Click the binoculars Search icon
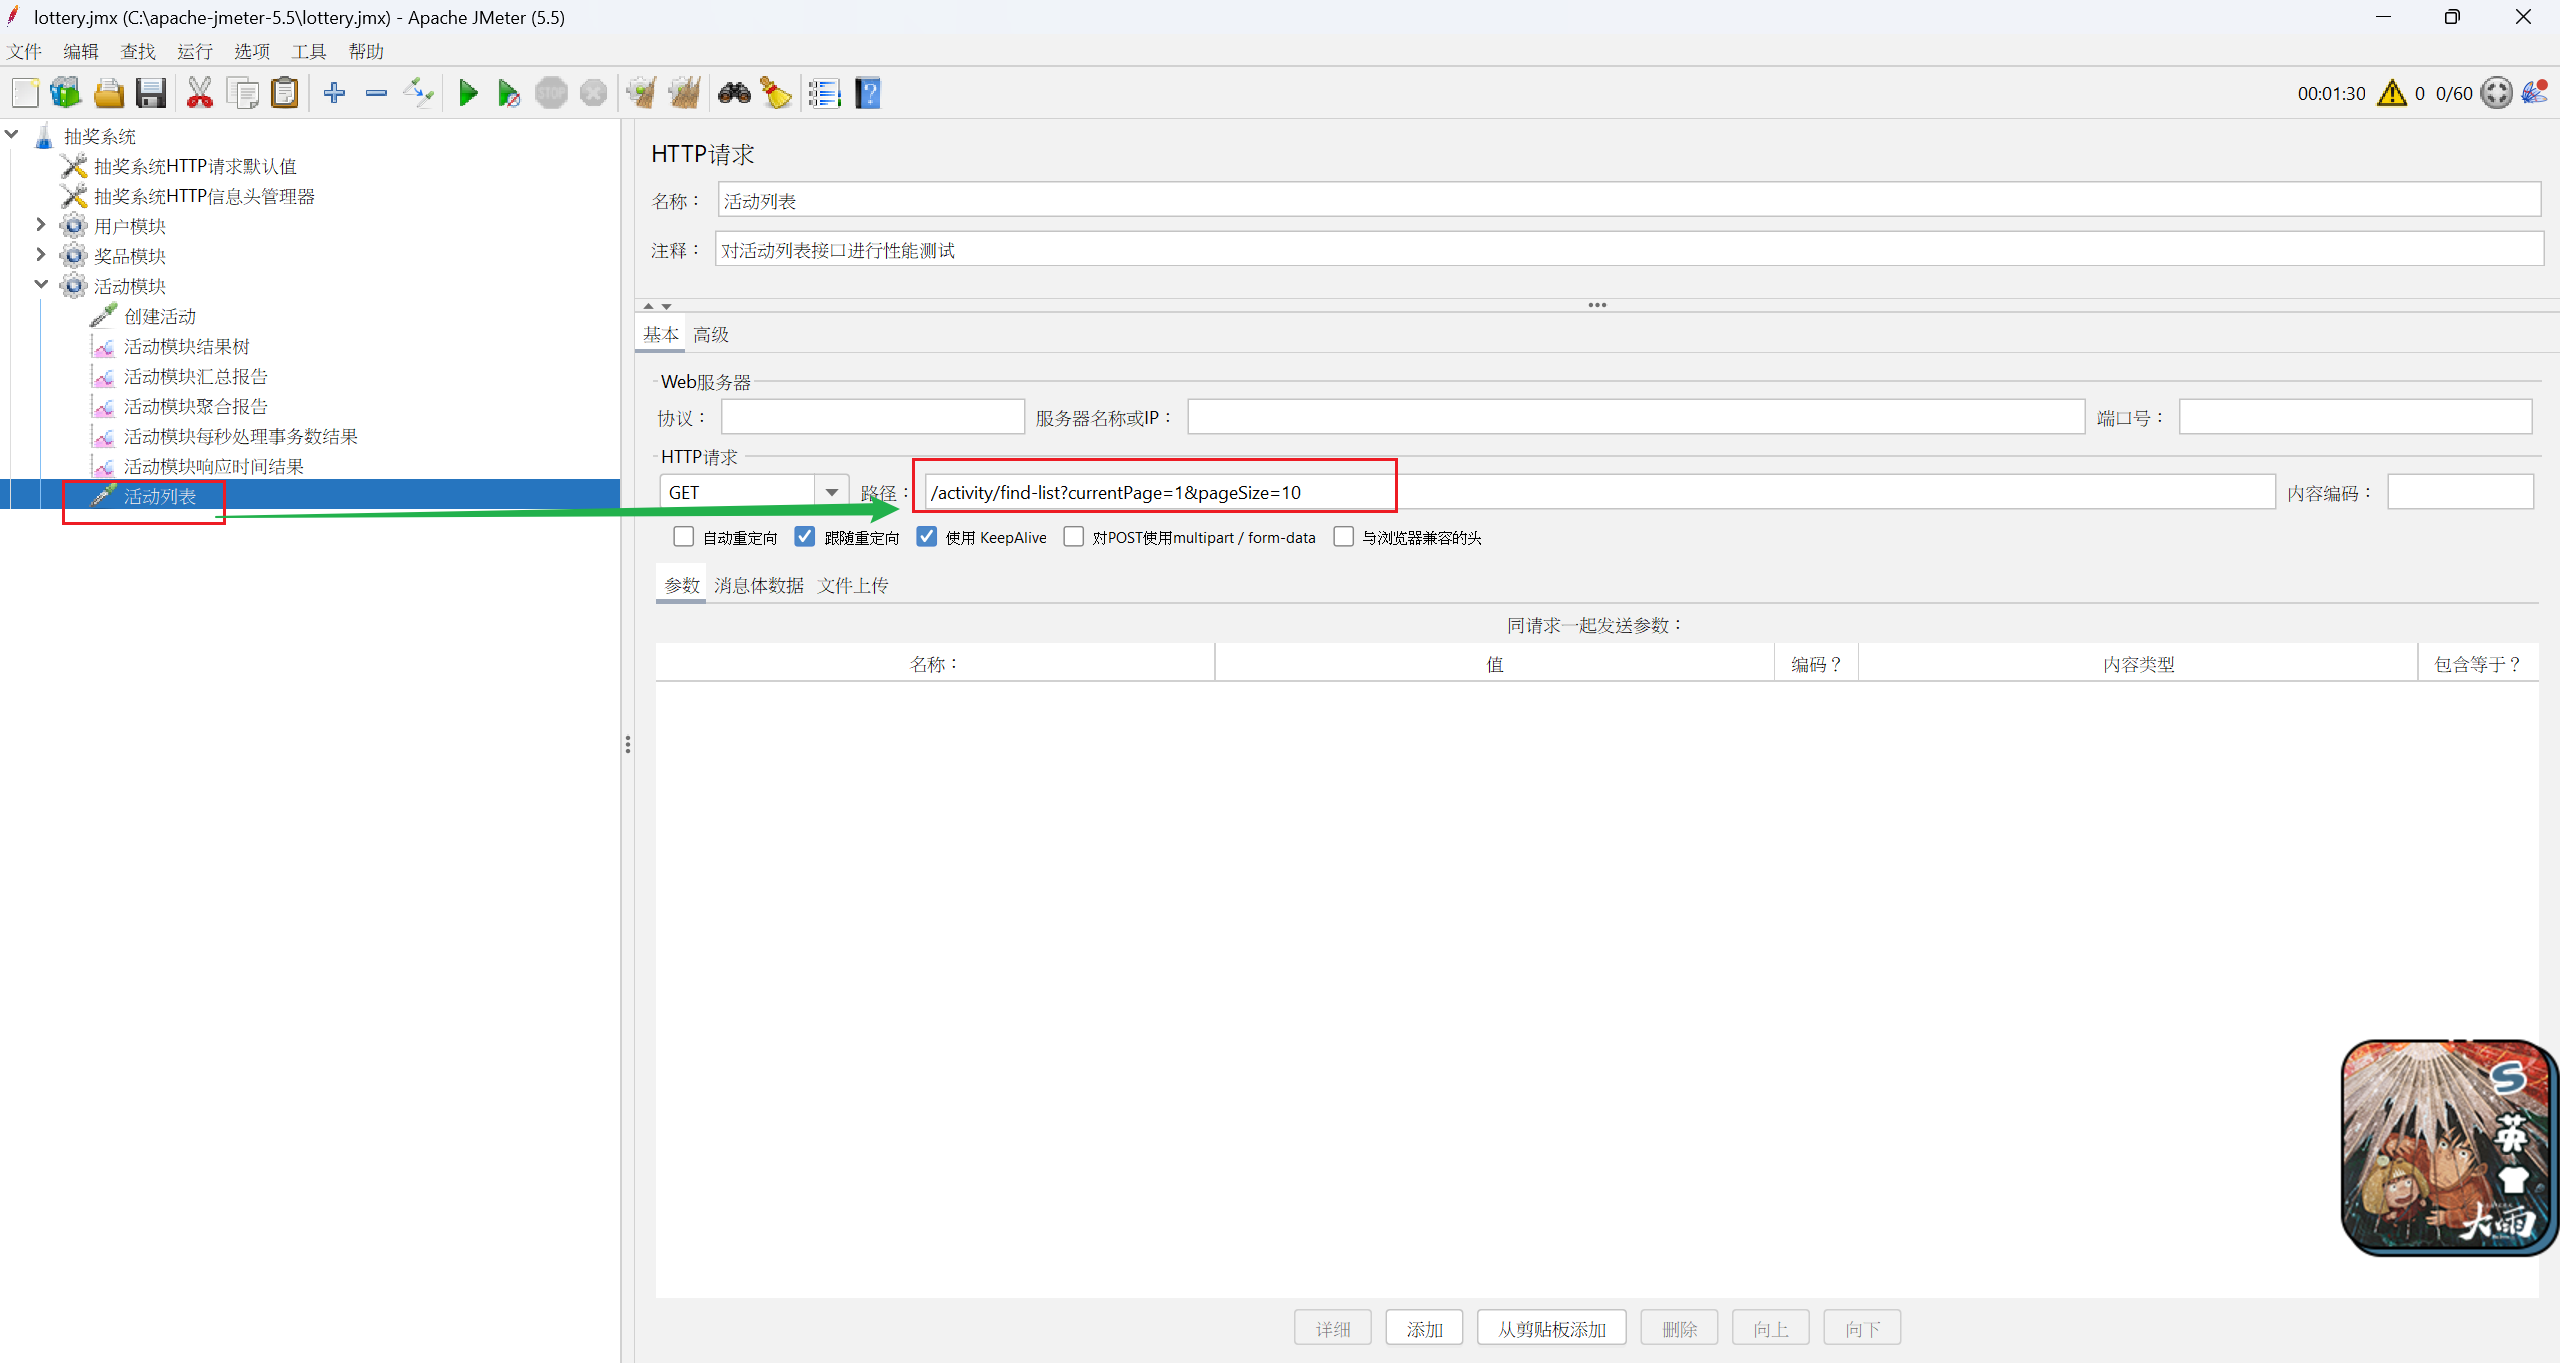The height and width of the screenshot is (1363, 2560). [x=734, y=94]
